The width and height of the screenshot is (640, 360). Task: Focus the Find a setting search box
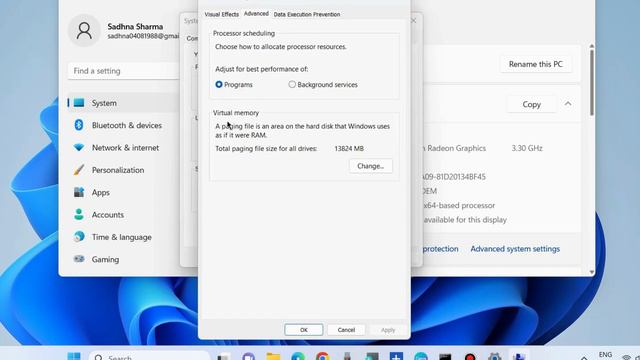click(123, 71)
